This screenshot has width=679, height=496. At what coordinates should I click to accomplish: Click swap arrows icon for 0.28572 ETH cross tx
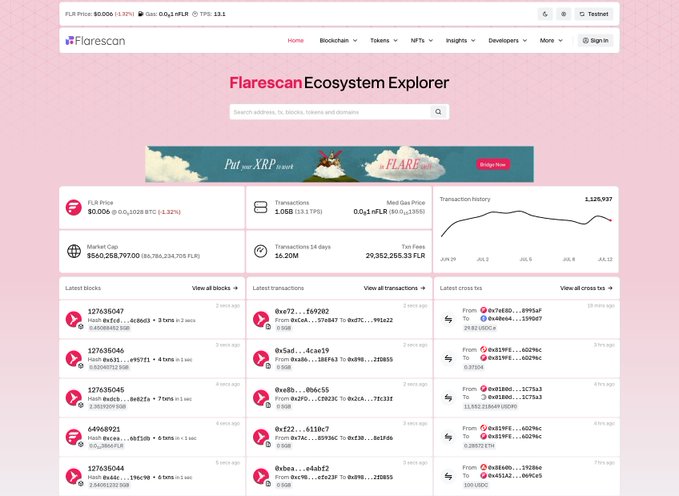(x=449, y=437)
